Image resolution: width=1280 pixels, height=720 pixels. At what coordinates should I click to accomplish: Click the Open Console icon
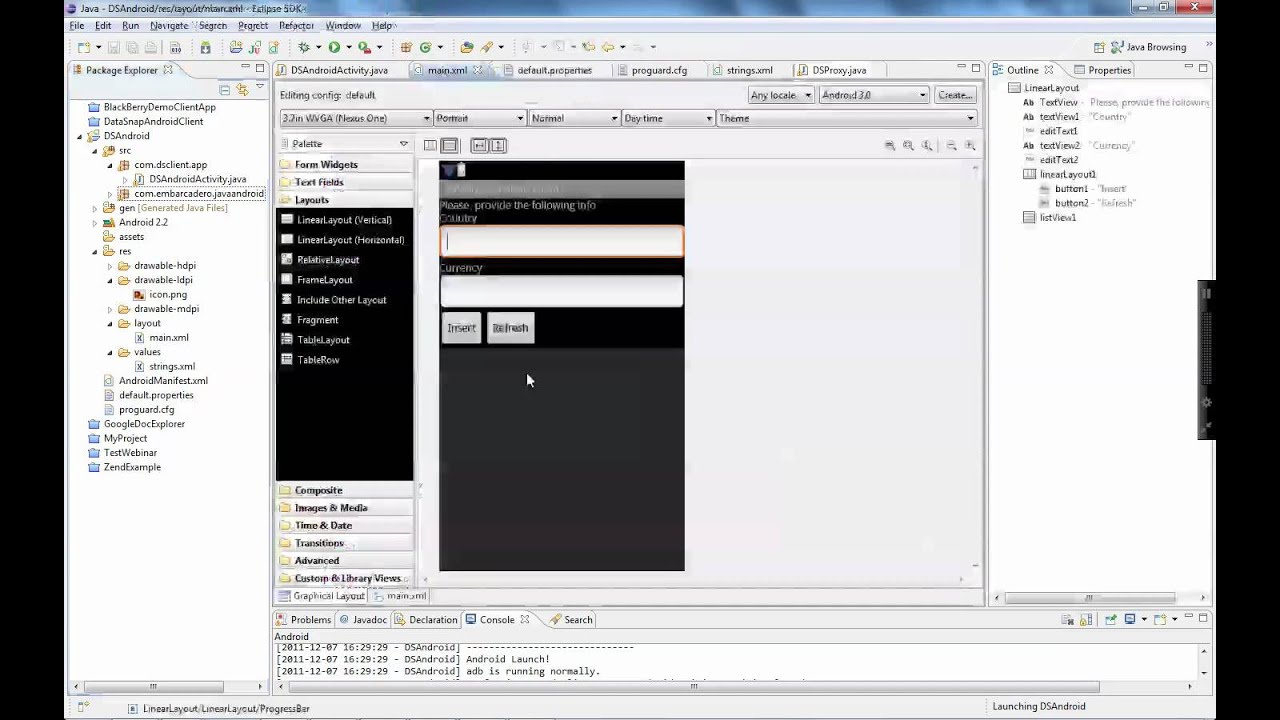(x=1159, y=620)
